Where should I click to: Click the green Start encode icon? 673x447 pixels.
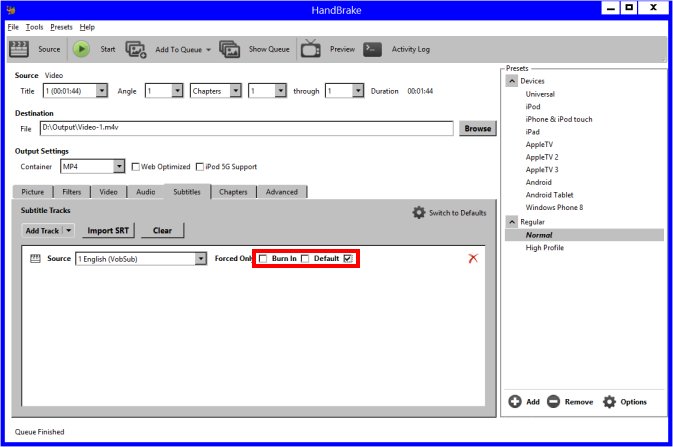click(x=81, y=49)
